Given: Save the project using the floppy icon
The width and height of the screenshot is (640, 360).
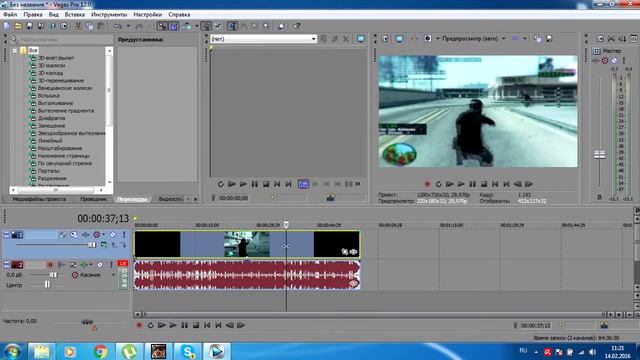Looking at the screenshot, I should click(29, 26).
